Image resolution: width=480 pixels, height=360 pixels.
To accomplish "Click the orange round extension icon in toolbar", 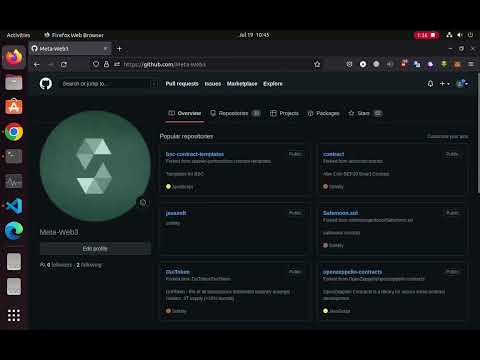I will 457,64.
